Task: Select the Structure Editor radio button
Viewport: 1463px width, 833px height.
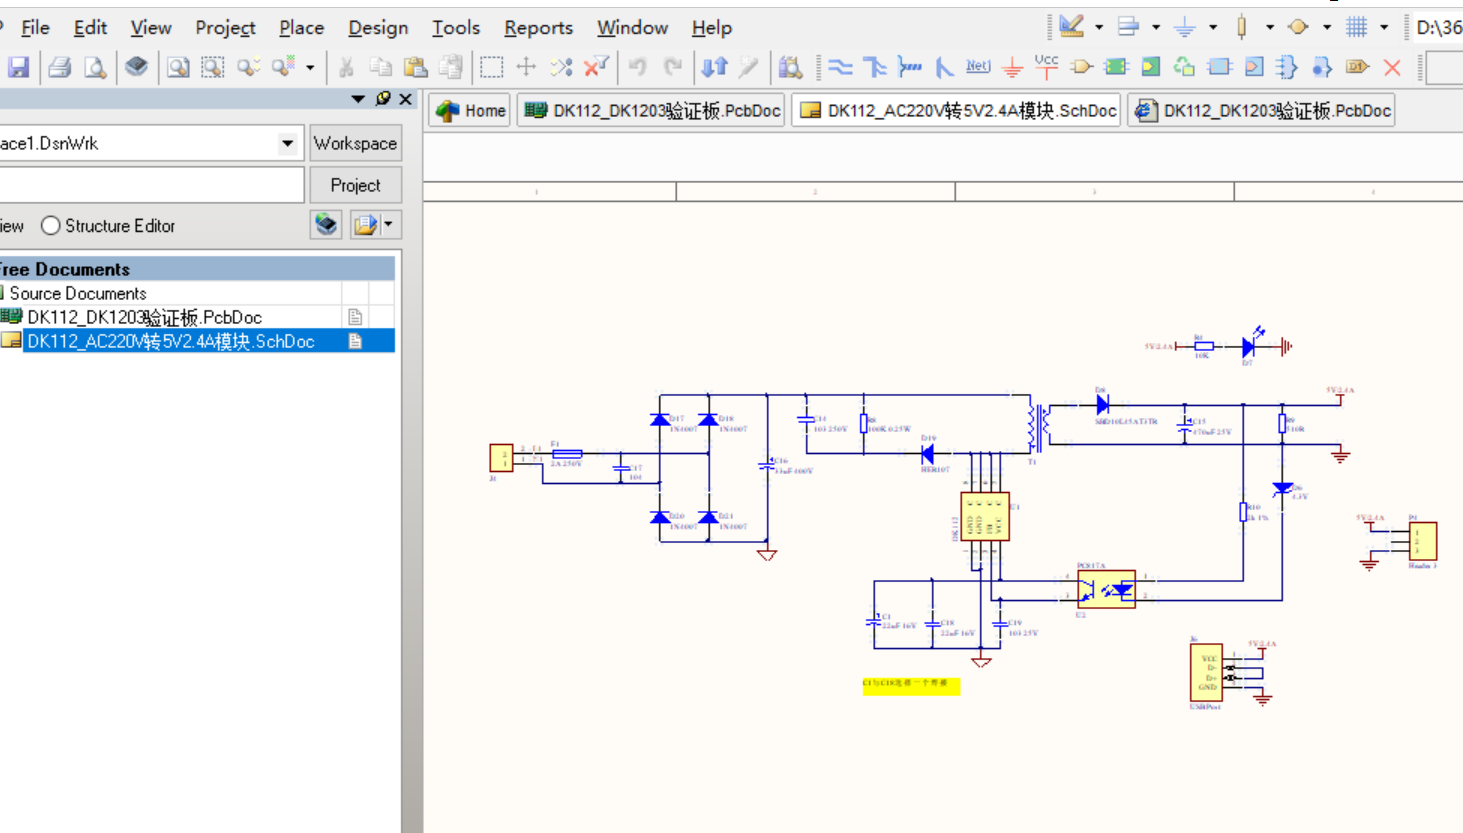Action: [51, 226]
